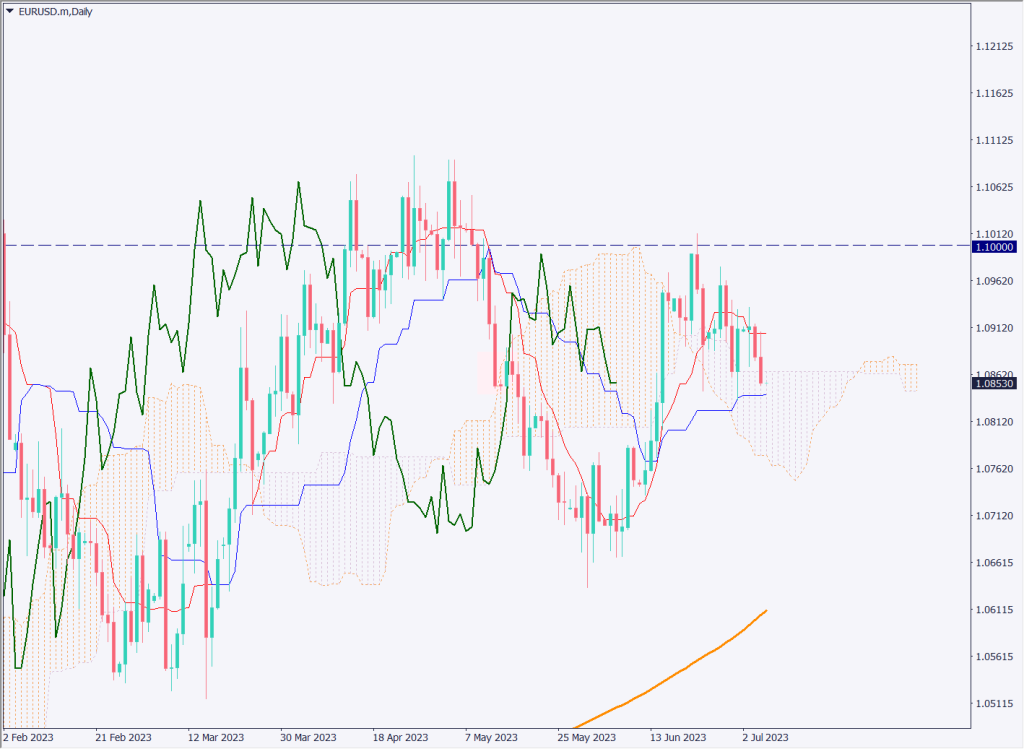
Task: Click the 1.07120 price axis value
Action: click(x=995, y=516)
